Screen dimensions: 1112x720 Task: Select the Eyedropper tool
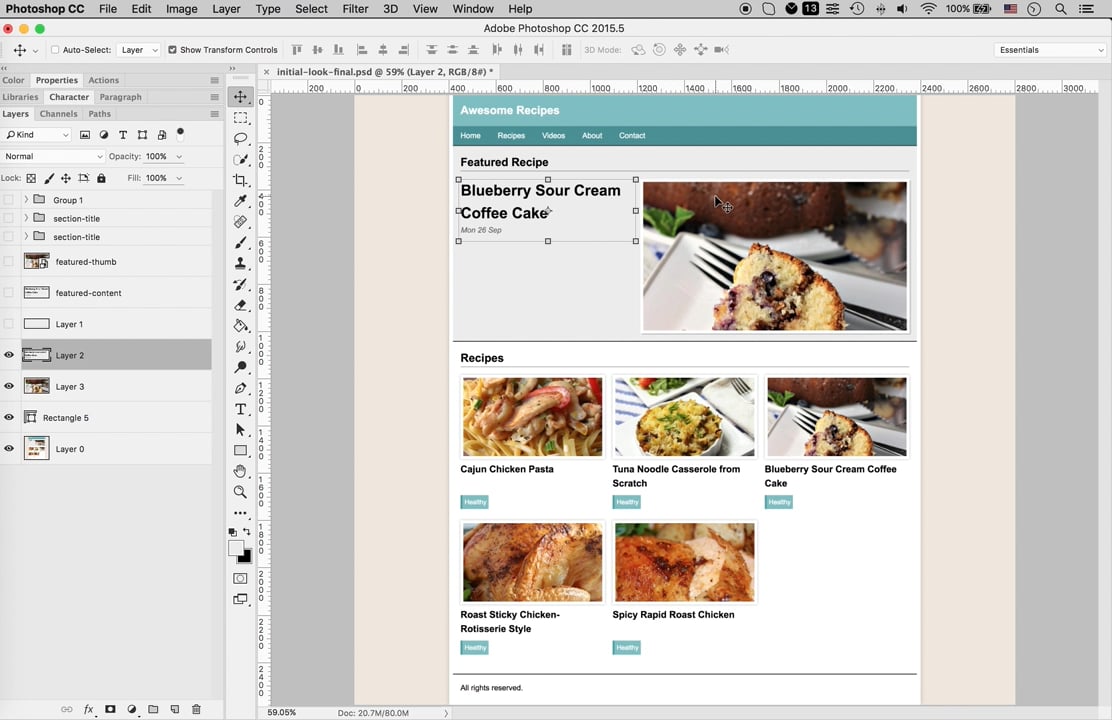[x=240, y=201]
